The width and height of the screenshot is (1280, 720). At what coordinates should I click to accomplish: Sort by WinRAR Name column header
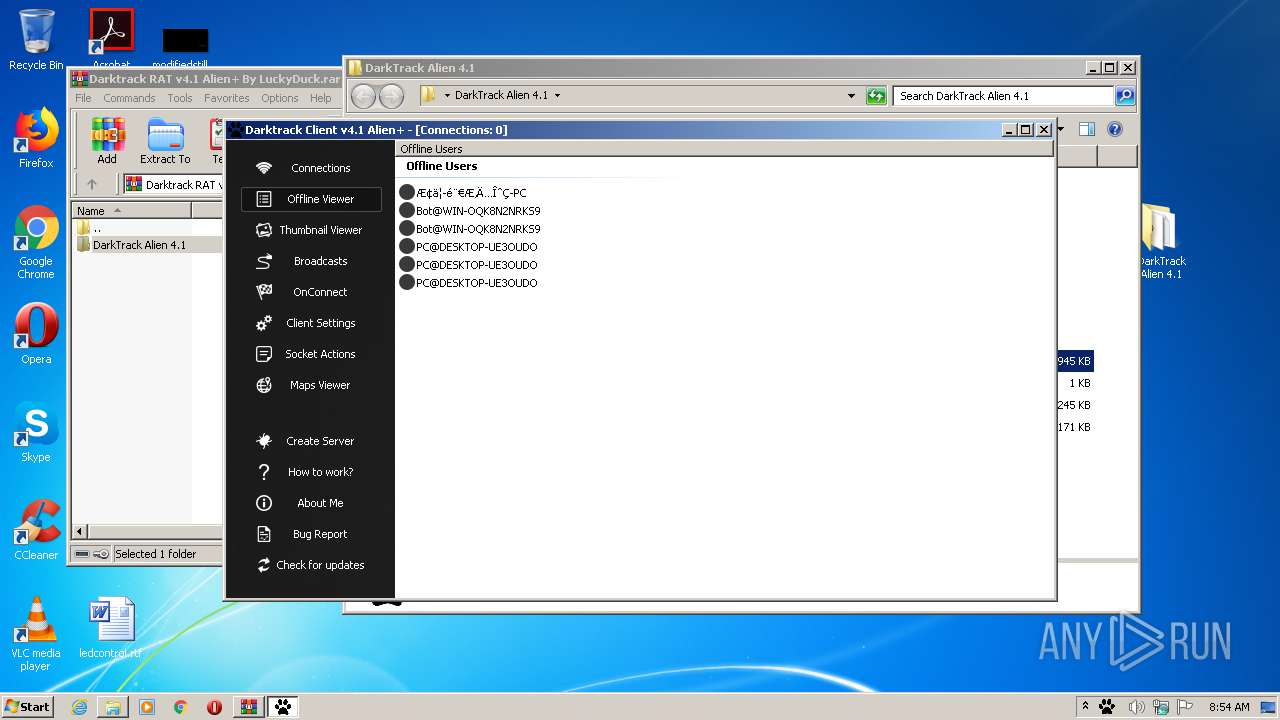(x=131, y=211)
